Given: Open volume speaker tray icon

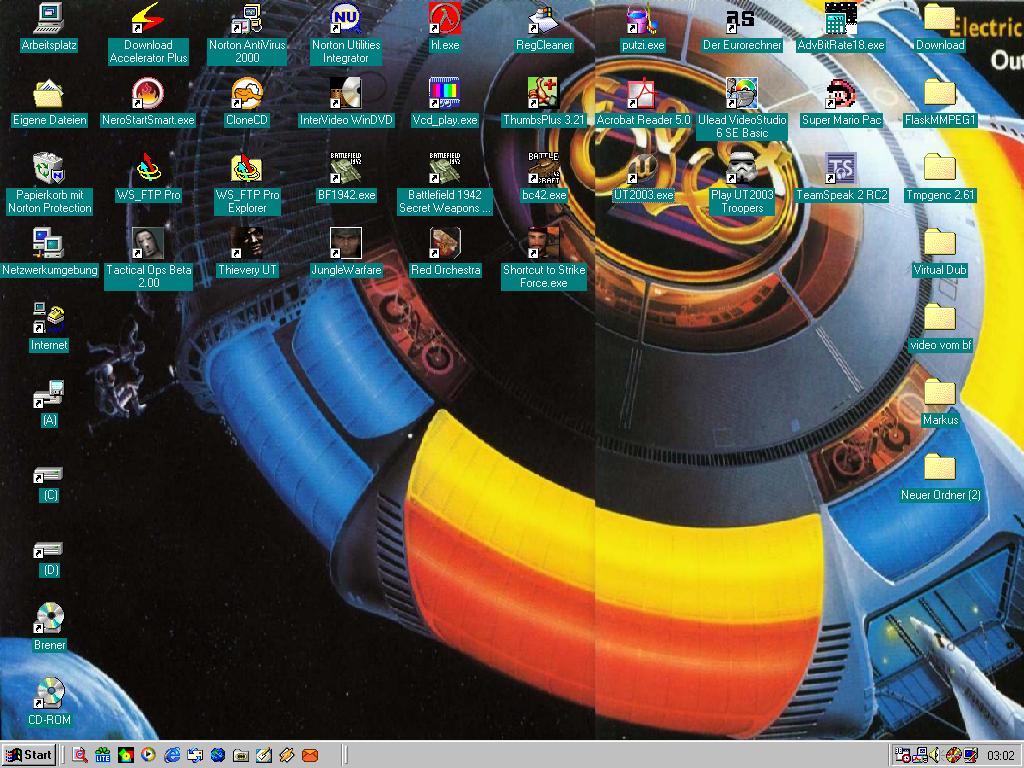Looking at the screenshot, I should (935, 756).
